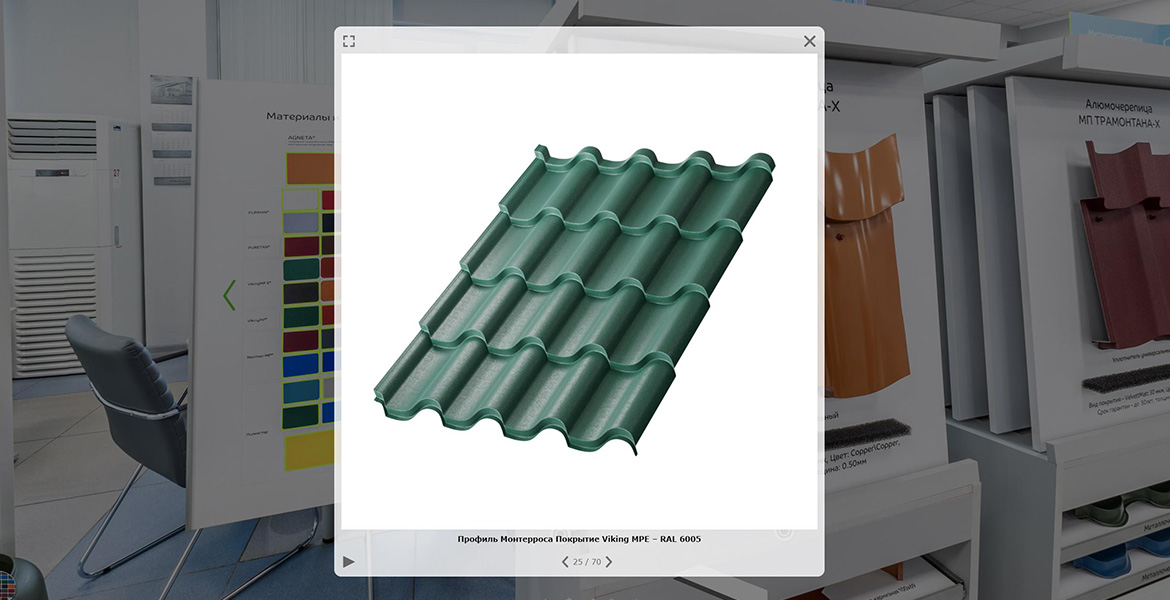Go to the previous image in the gallery
This screenshot has width=1170, height=600.
point(565,562)
